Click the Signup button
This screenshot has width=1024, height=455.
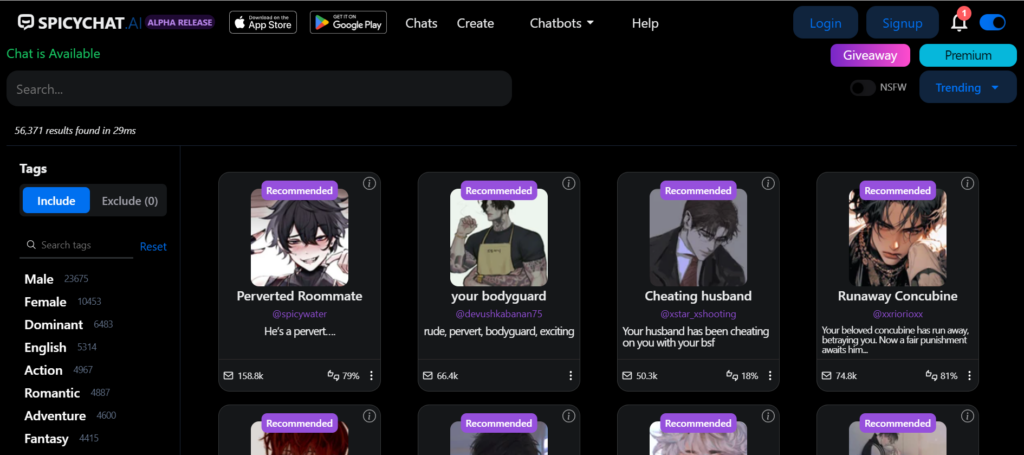coord(902,23)
